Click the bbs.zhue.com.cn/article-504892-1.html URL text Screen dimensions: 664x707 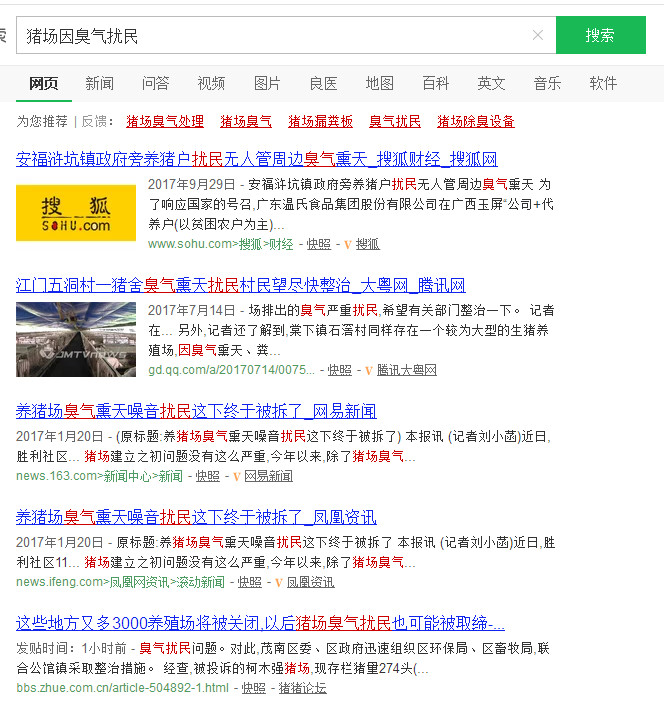pos(123,688)
